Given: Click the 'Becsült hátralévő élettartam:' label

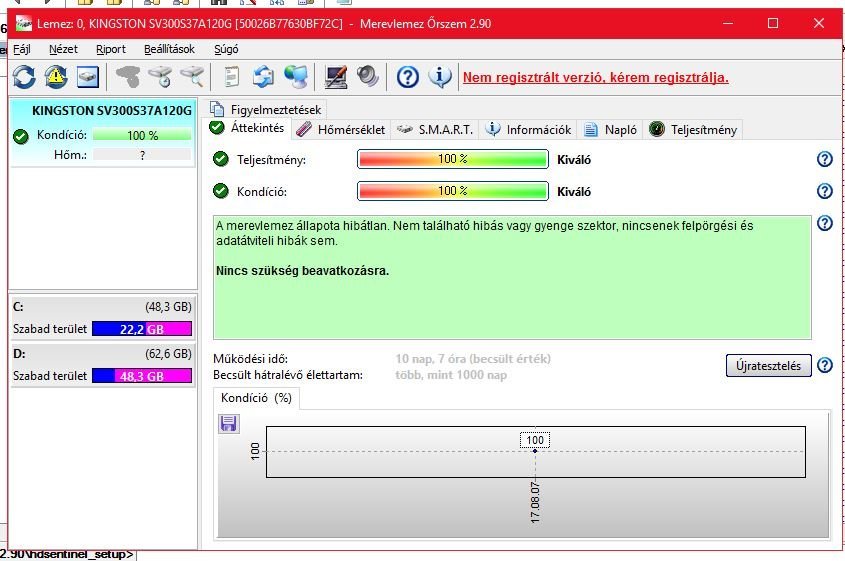Looking at the screenshot, I should click(x=288, y=375).
